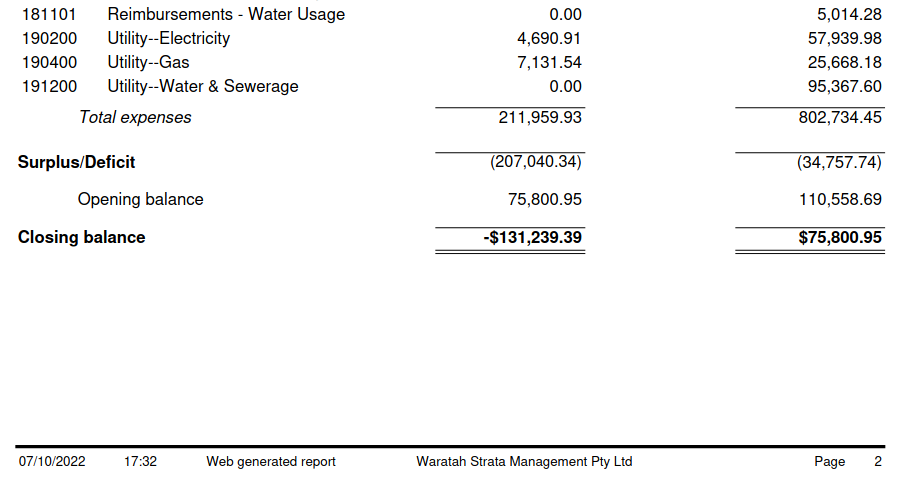Select the footer date 07/10/2022
Screen dimensions: 902x484
tap(52, 462)
